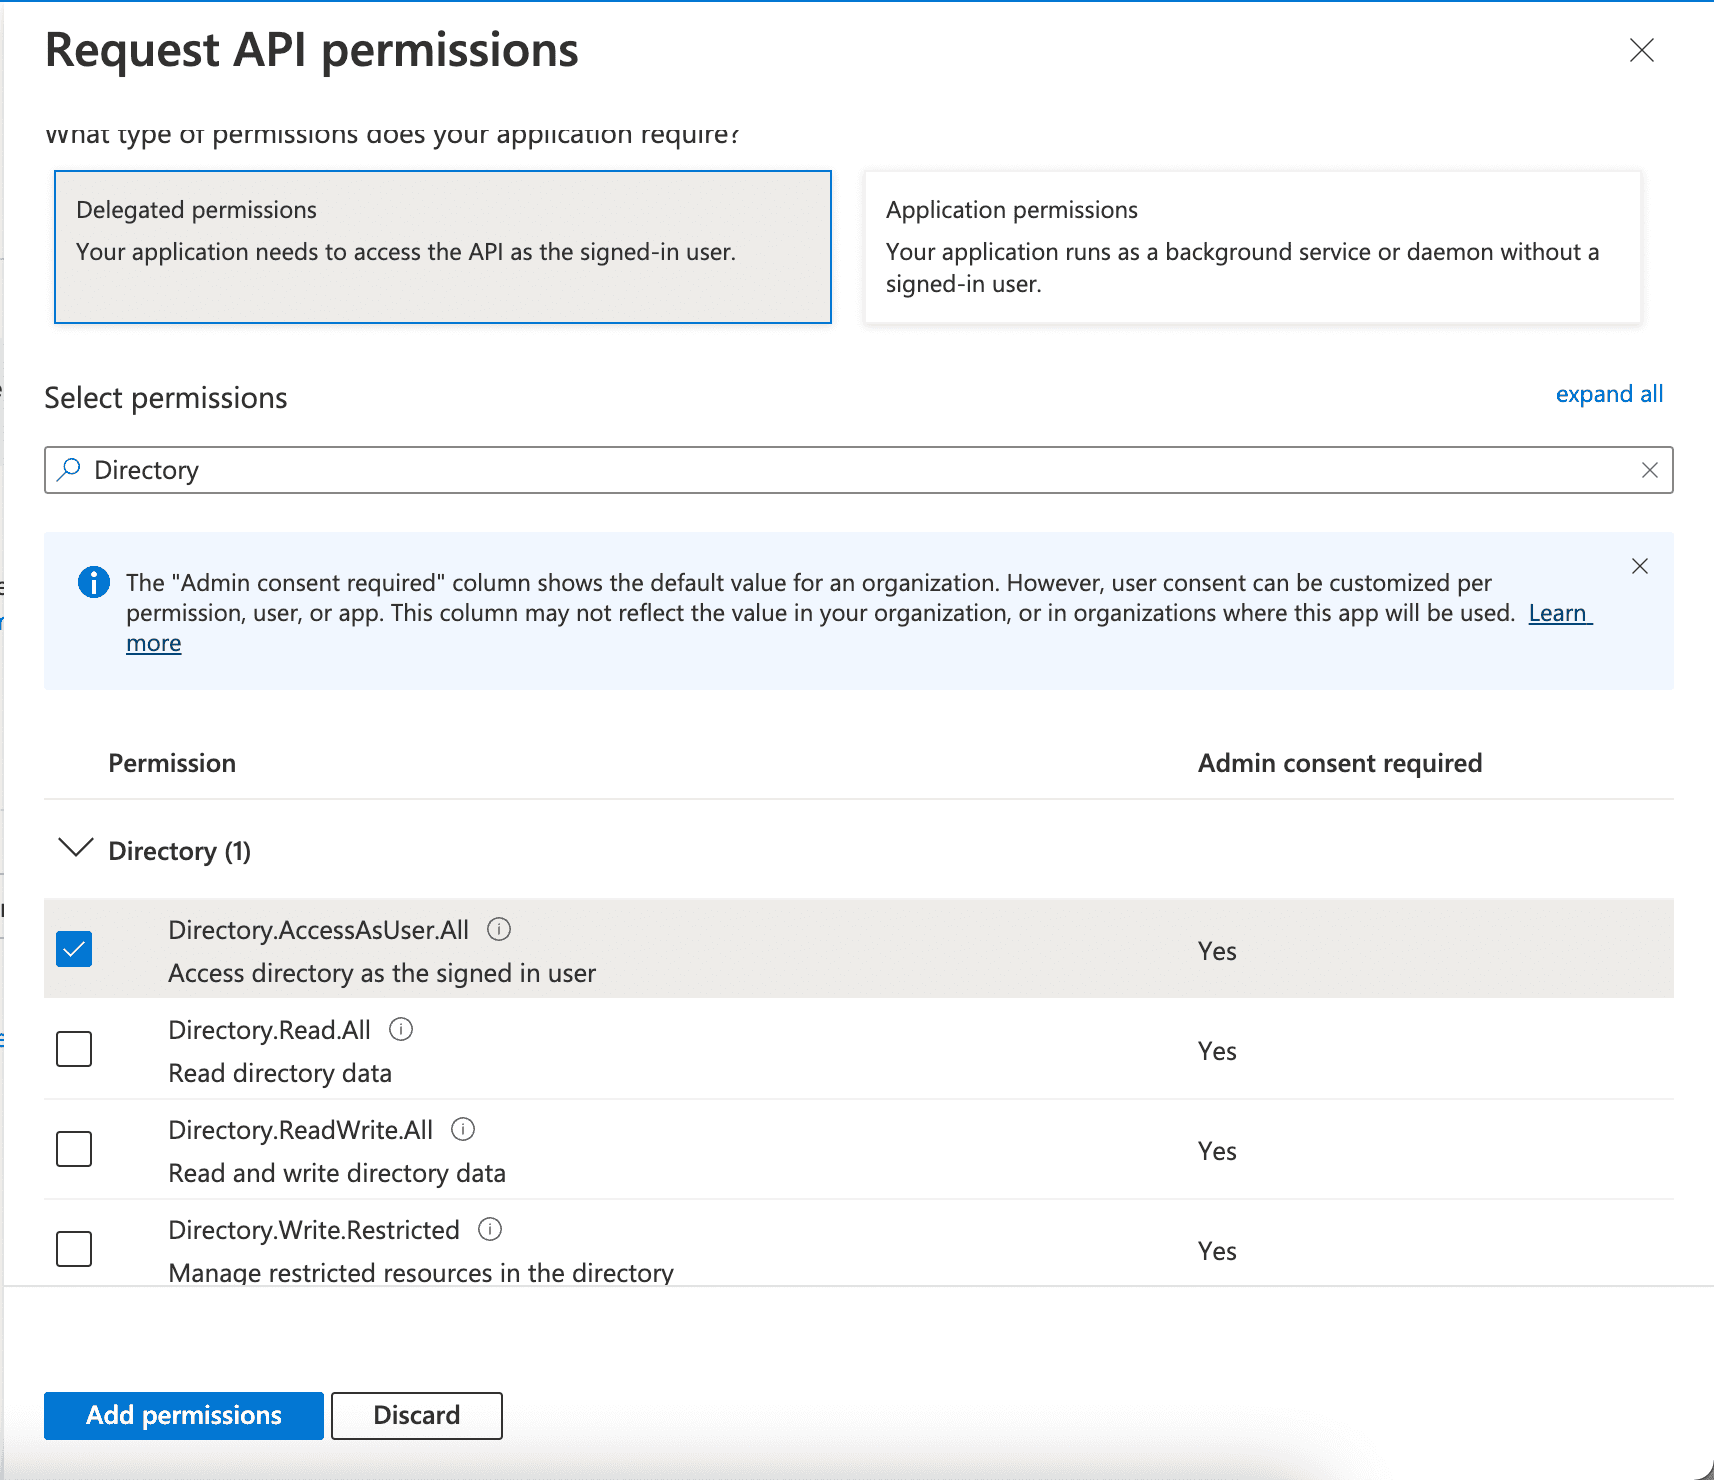This screenshot has height=1480, width=1714.
Task: Click info icon beside Directory.Write.Restricted
Action: tap(490, 1229)
